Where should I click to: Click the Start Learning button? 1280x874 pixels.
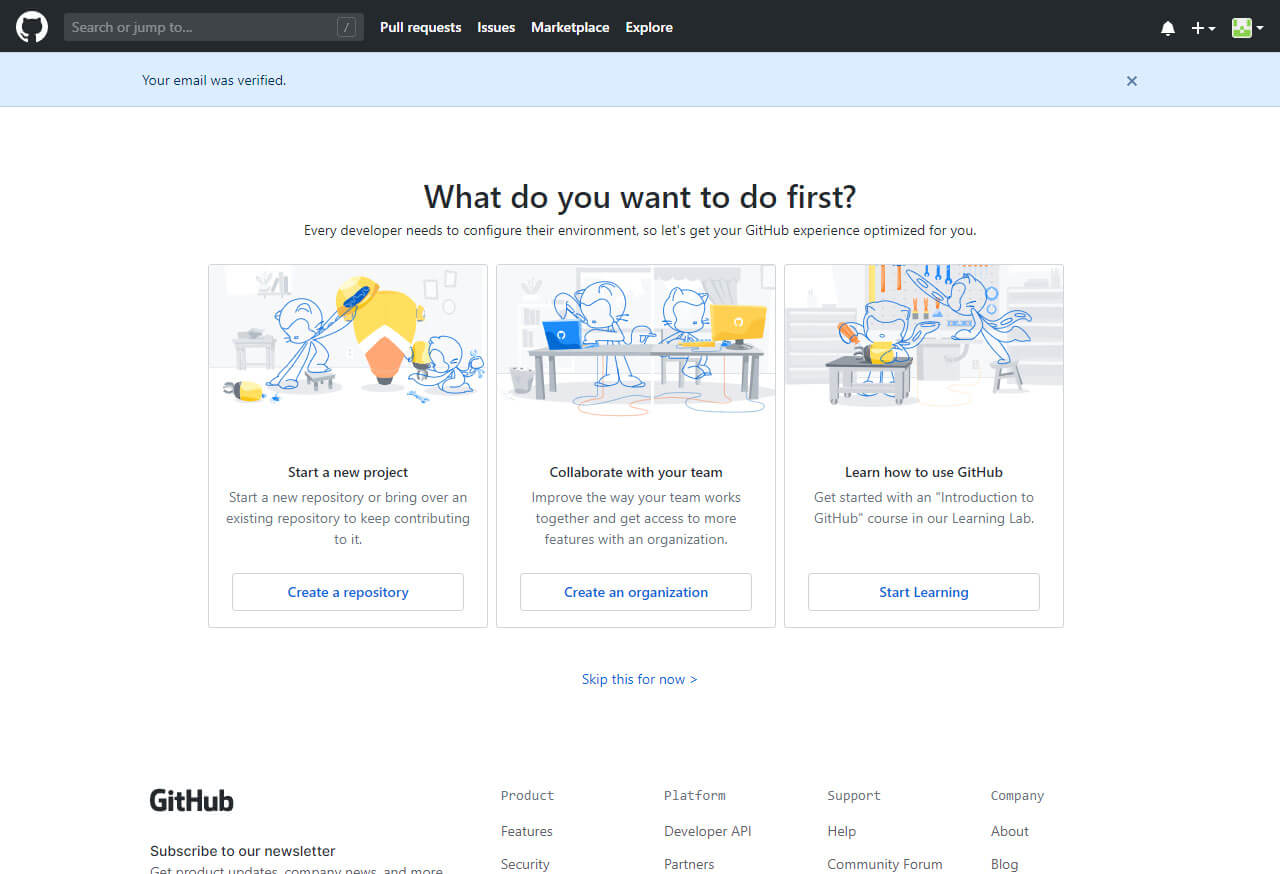pos(924,592)
